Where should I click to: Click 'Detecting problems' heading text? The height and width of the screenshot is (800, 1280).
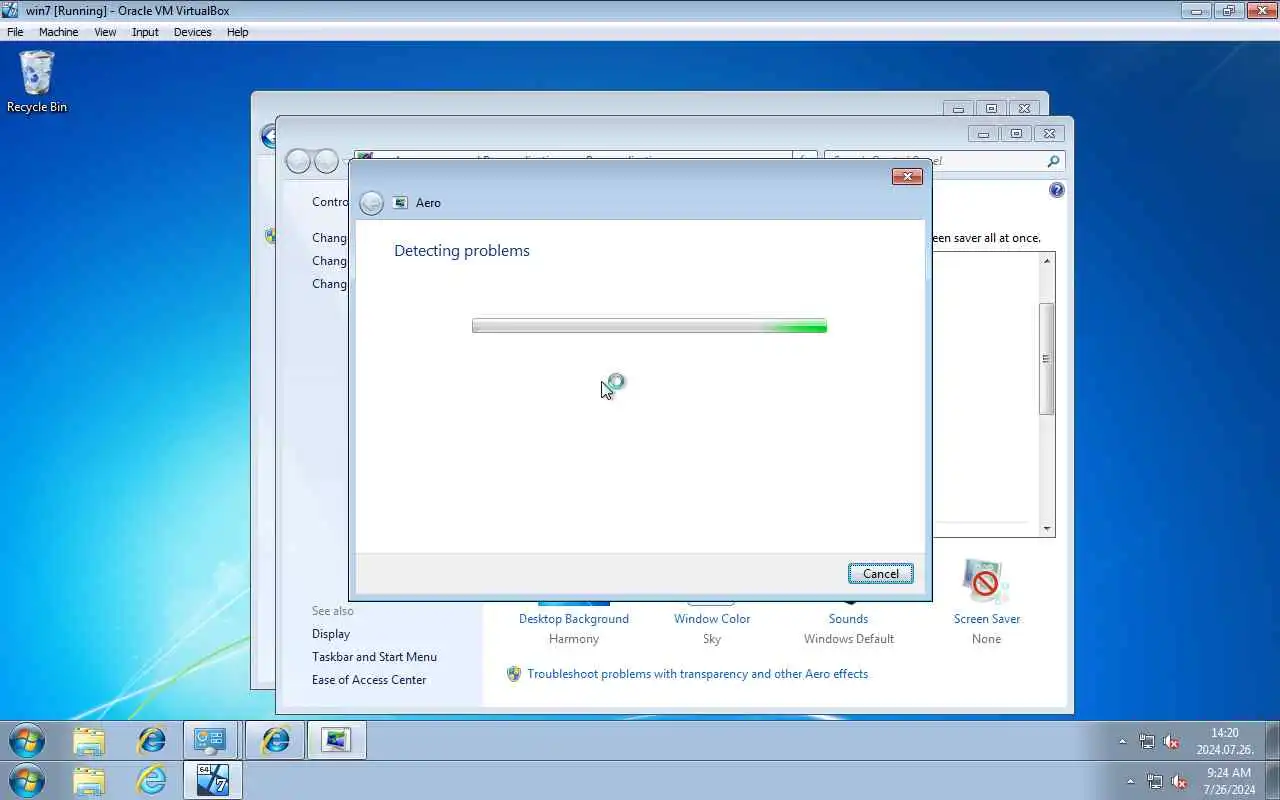462,251
